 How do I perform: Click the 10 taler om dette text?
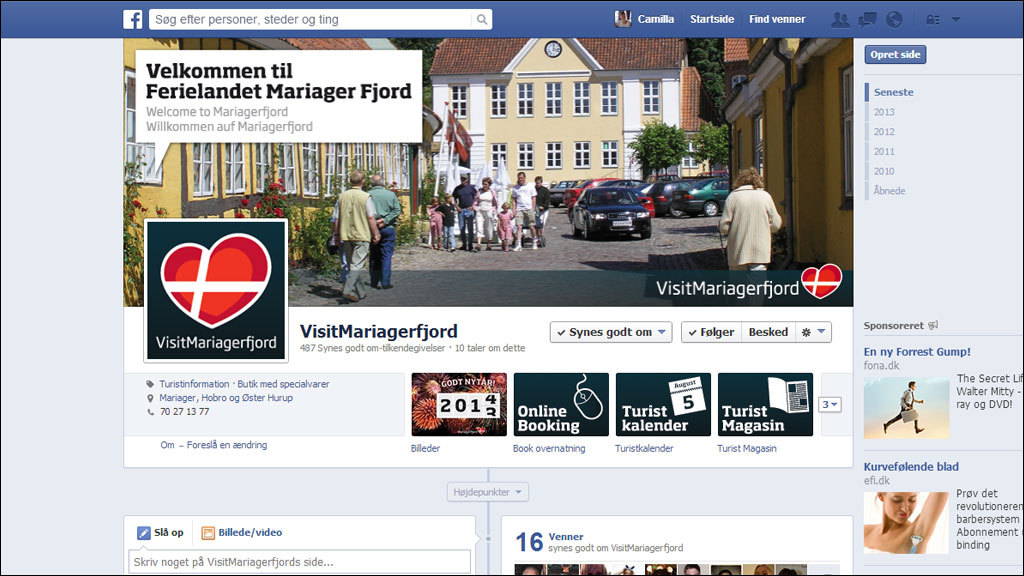(490, 348)
